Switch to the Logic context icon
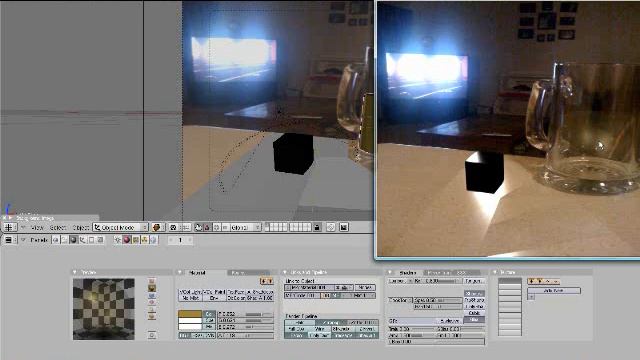Viewport: 640px width, 360px height. coord(56,240)
